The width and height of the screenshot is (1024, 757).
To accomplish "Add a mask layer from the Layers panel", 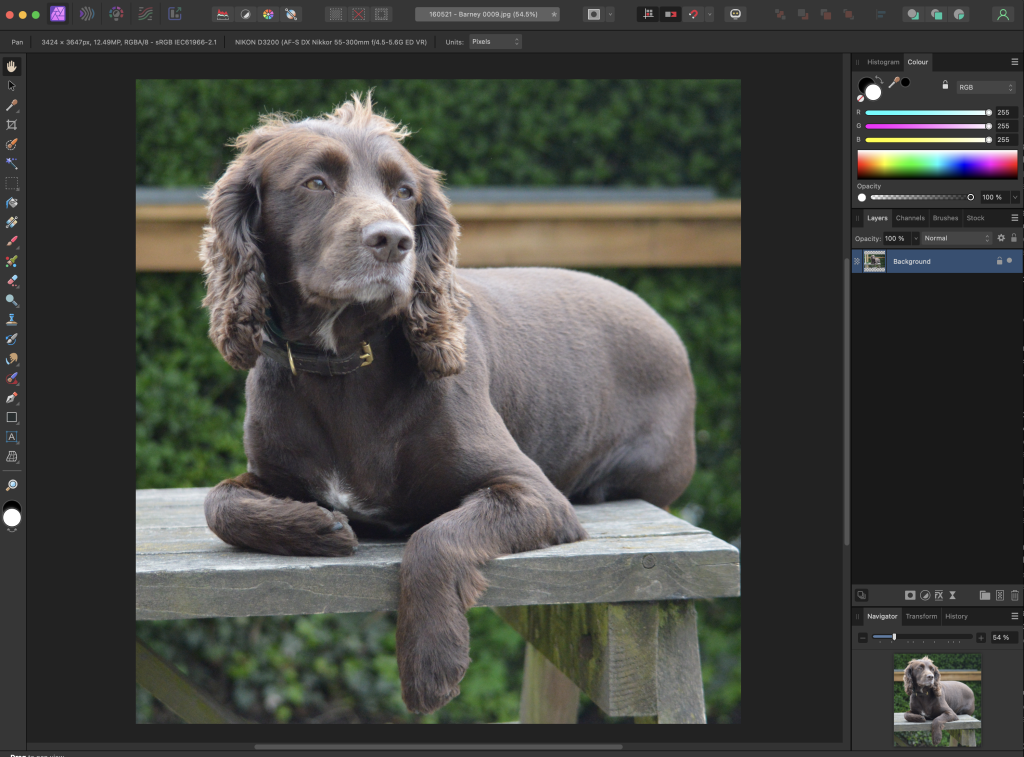I will point(910,595).
